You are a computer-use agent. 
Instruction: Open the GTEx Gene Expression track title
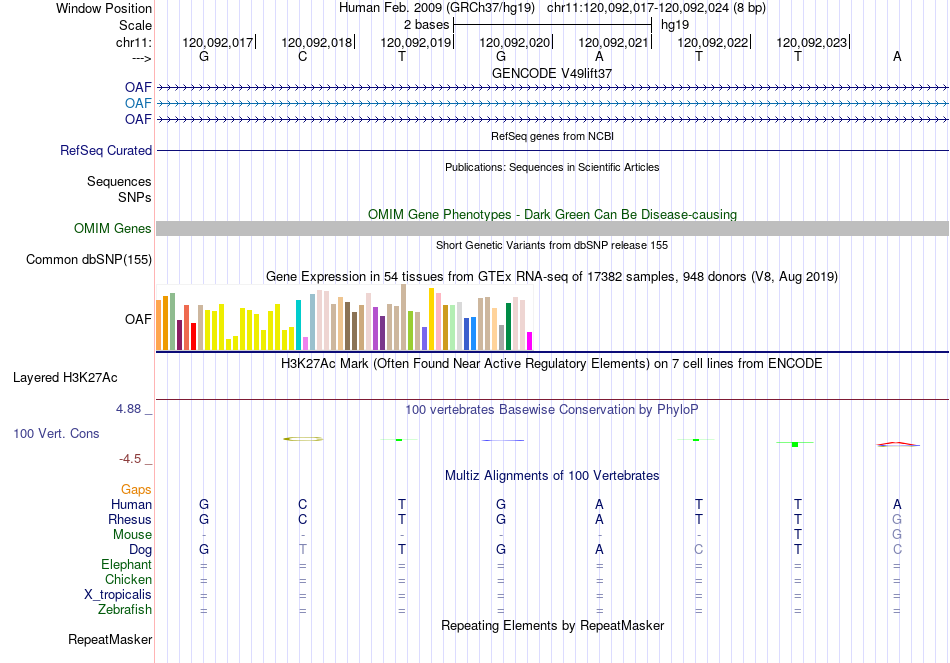[552, 277]
